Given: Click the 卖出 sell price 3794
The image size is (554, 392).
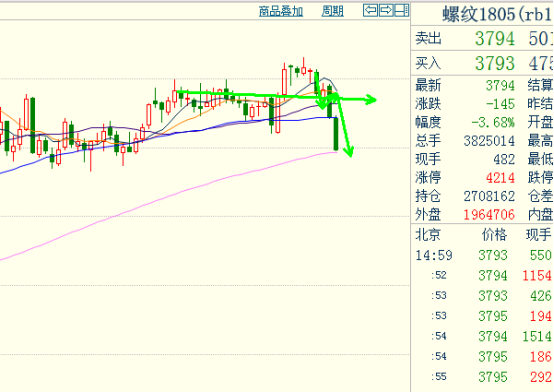Looking at the screenshot, I should point(495,39).
